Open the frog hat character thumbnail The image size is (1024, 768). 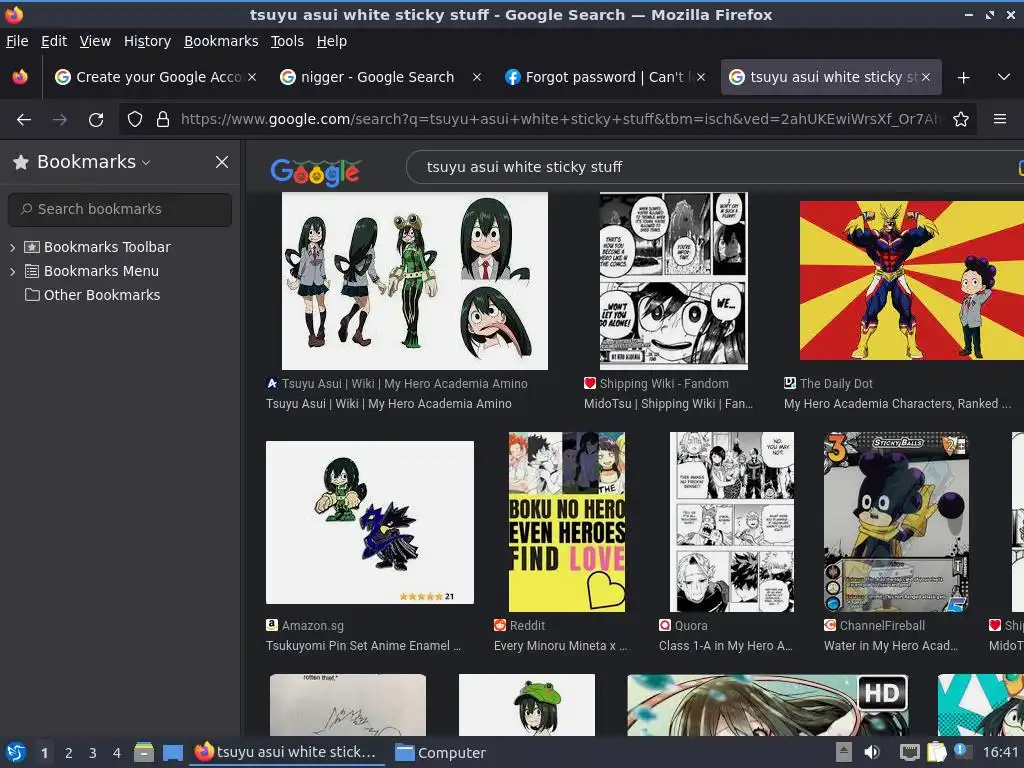pyautogui.click(x=527, y=705)
